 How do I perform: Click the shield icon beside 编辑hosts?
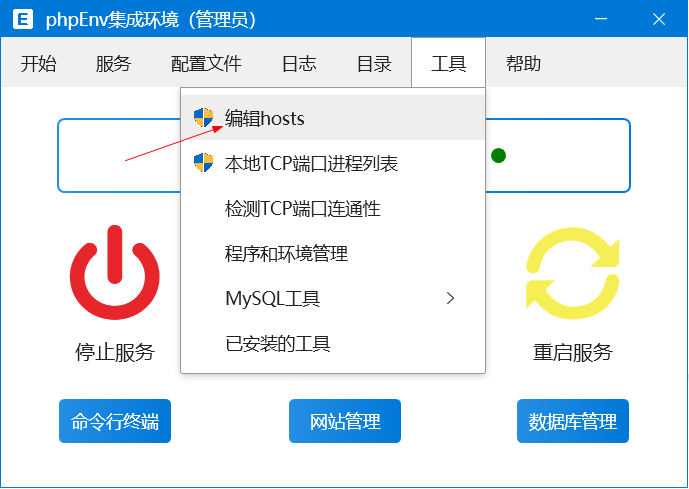click(203, 118)
